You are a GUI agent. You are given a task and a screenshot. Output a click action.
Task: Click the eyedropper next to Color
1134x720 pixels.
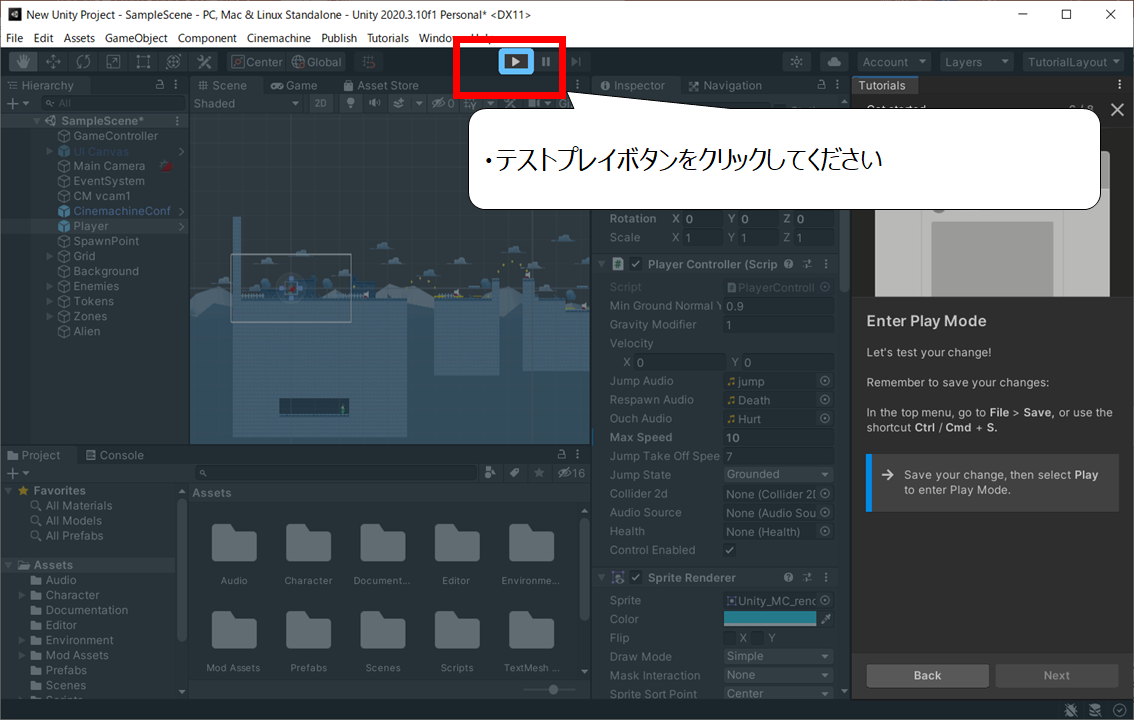tap(826, 619)
